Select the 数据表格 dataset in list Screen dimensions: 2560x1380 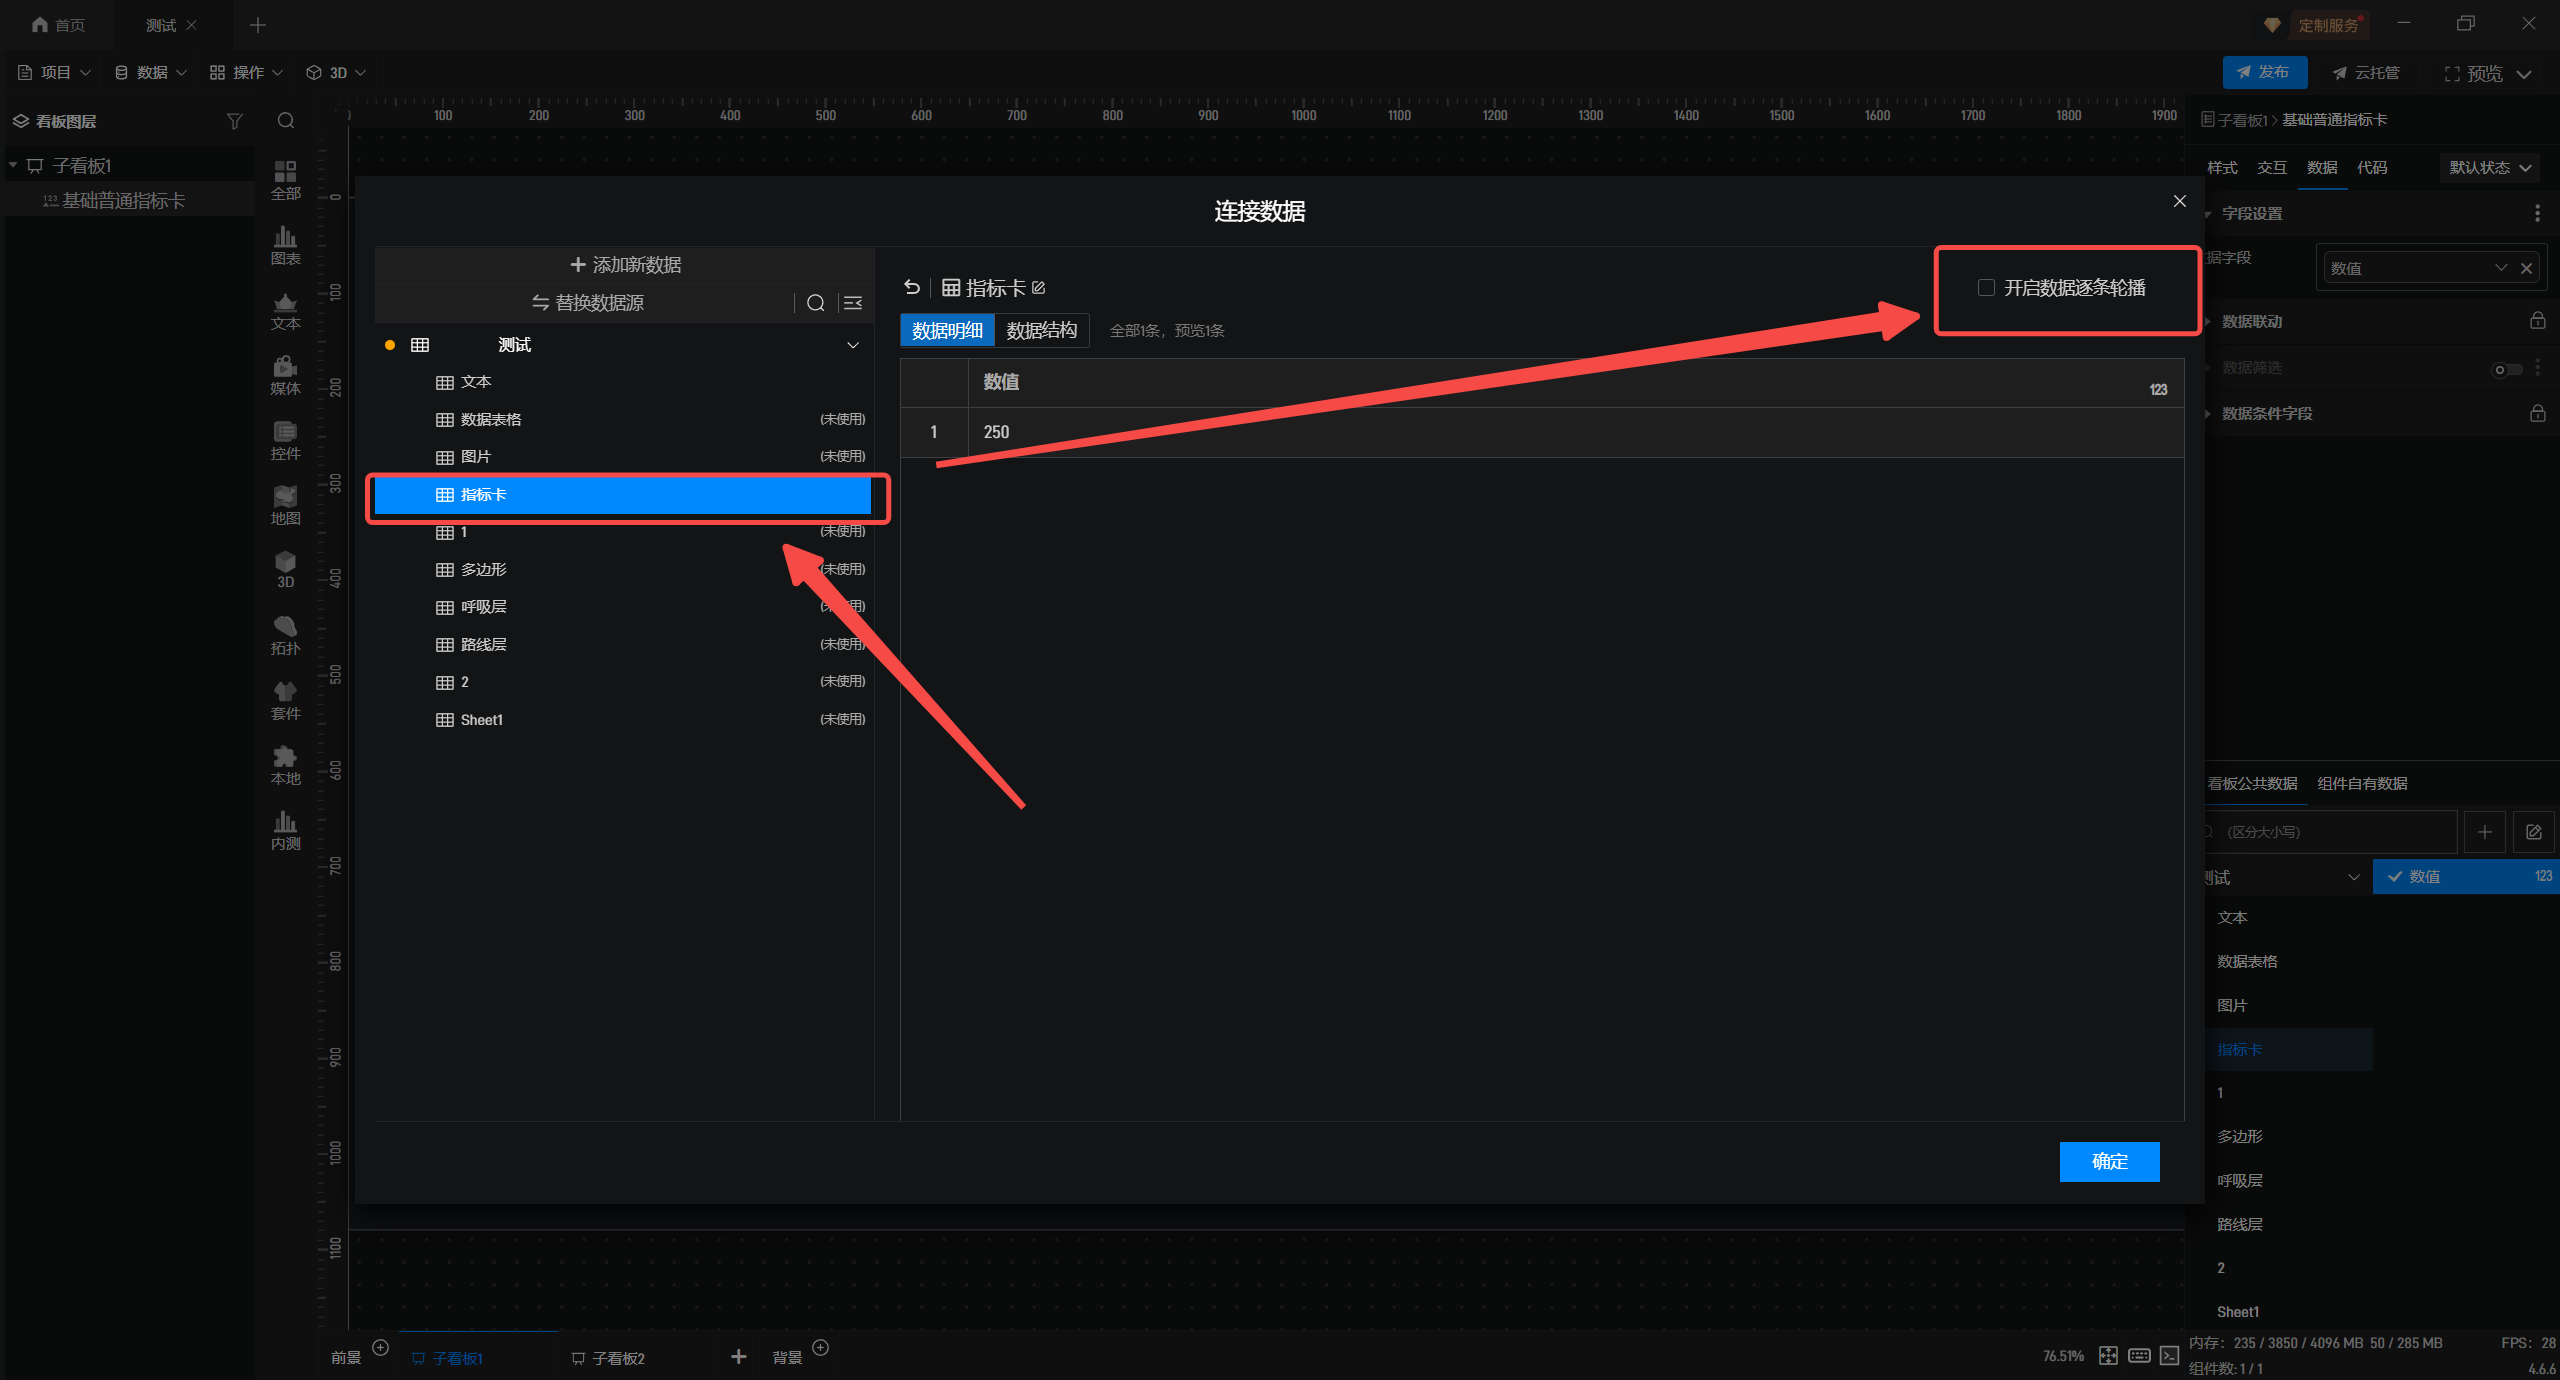[491, 420]
